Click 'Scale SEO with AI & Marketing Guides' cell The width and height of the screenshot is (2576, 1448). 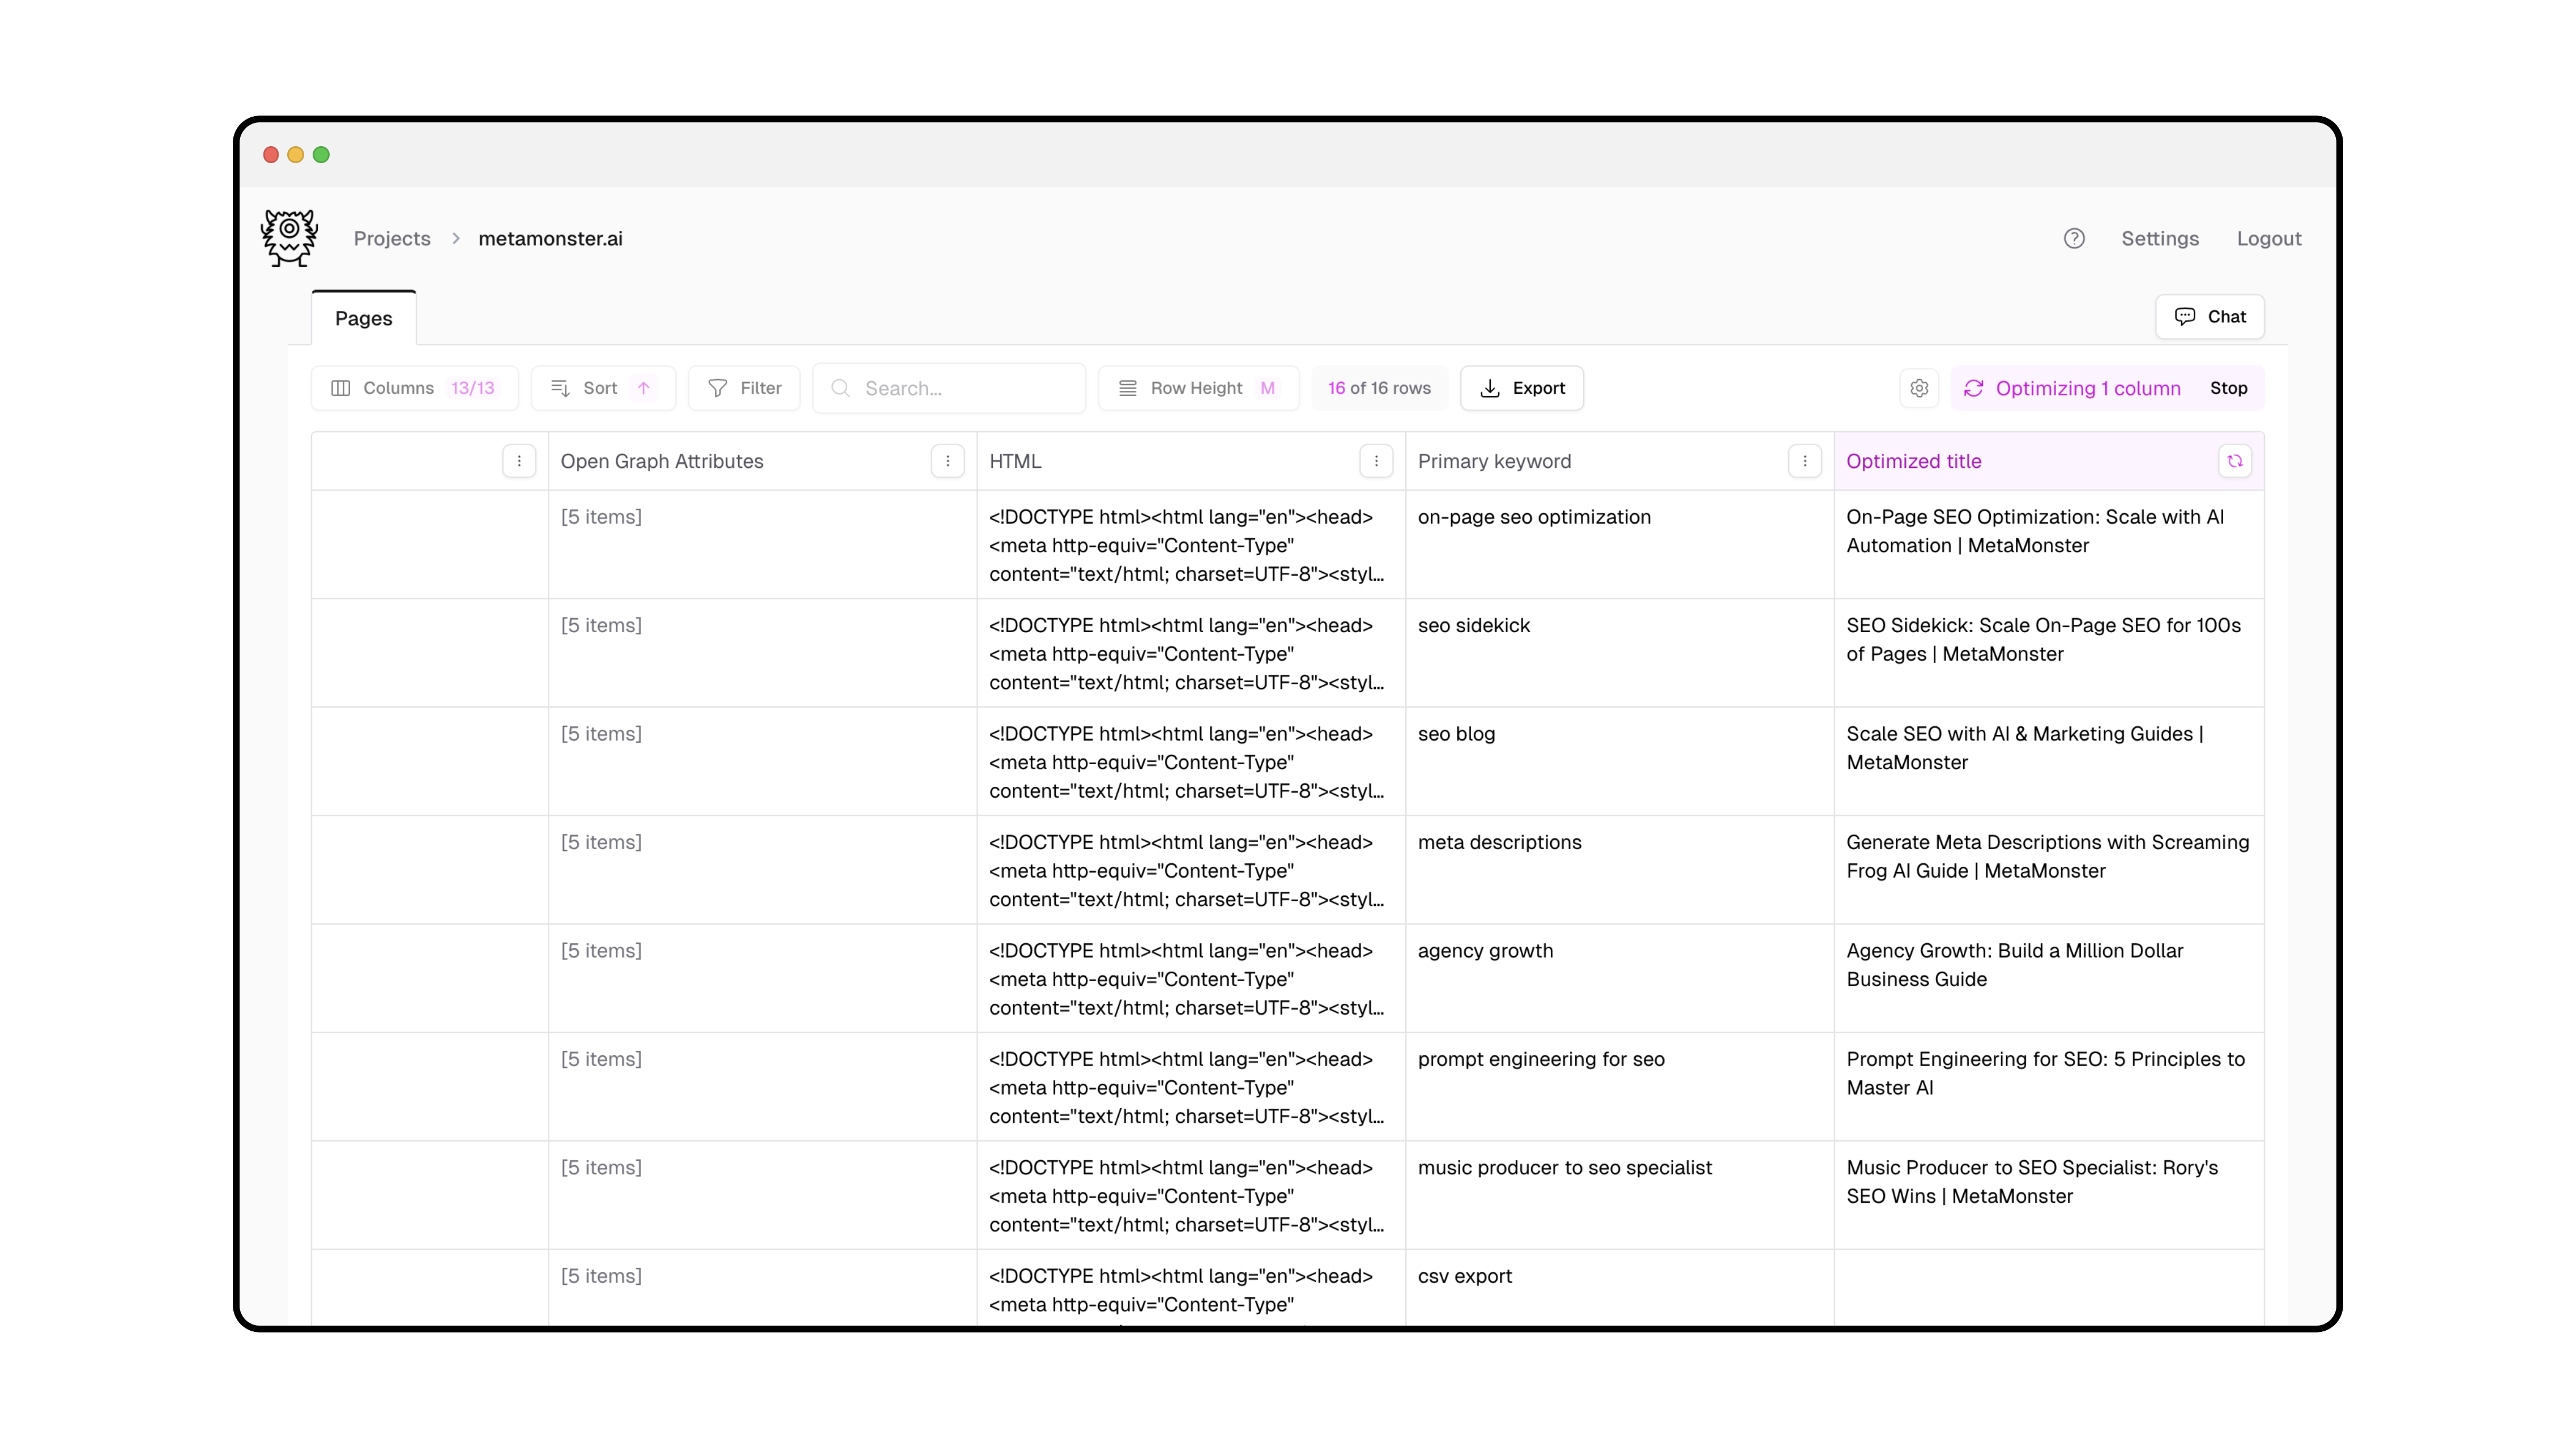coord(2049,762)
